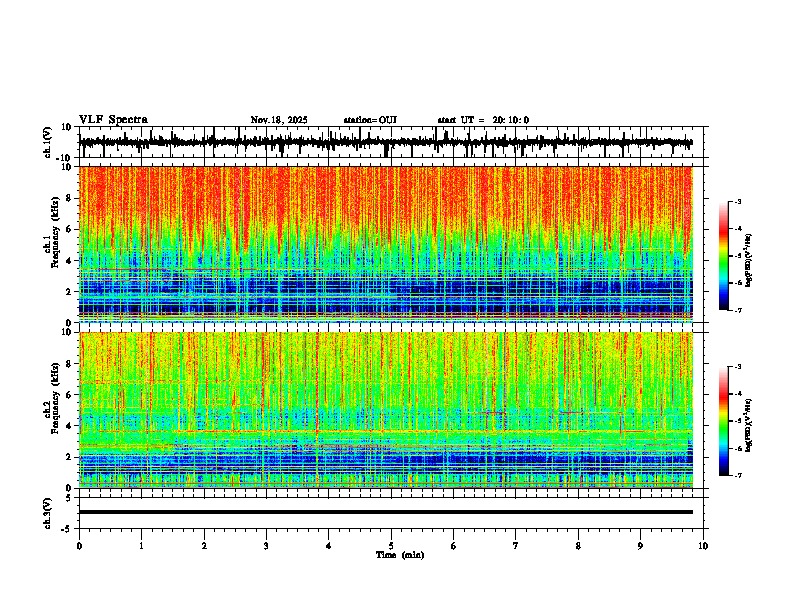This screenshot has width=792, height=612.
Task: Click the ch.2 spectrogram plot
Action: click(x=386, y=410)
